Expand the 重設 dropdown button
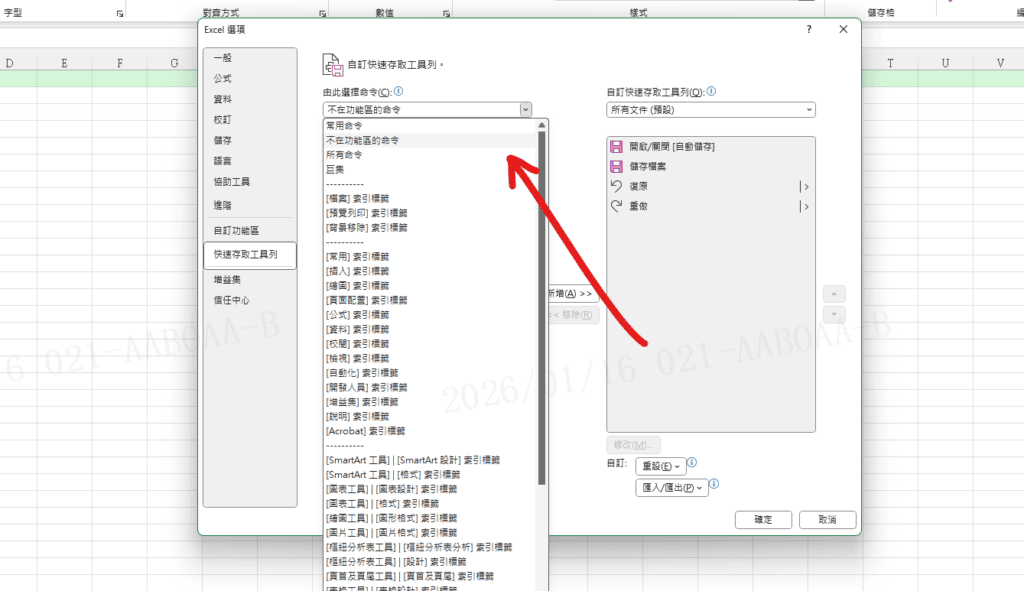This screenshot has width=1024, height=591. coord(661,466)
